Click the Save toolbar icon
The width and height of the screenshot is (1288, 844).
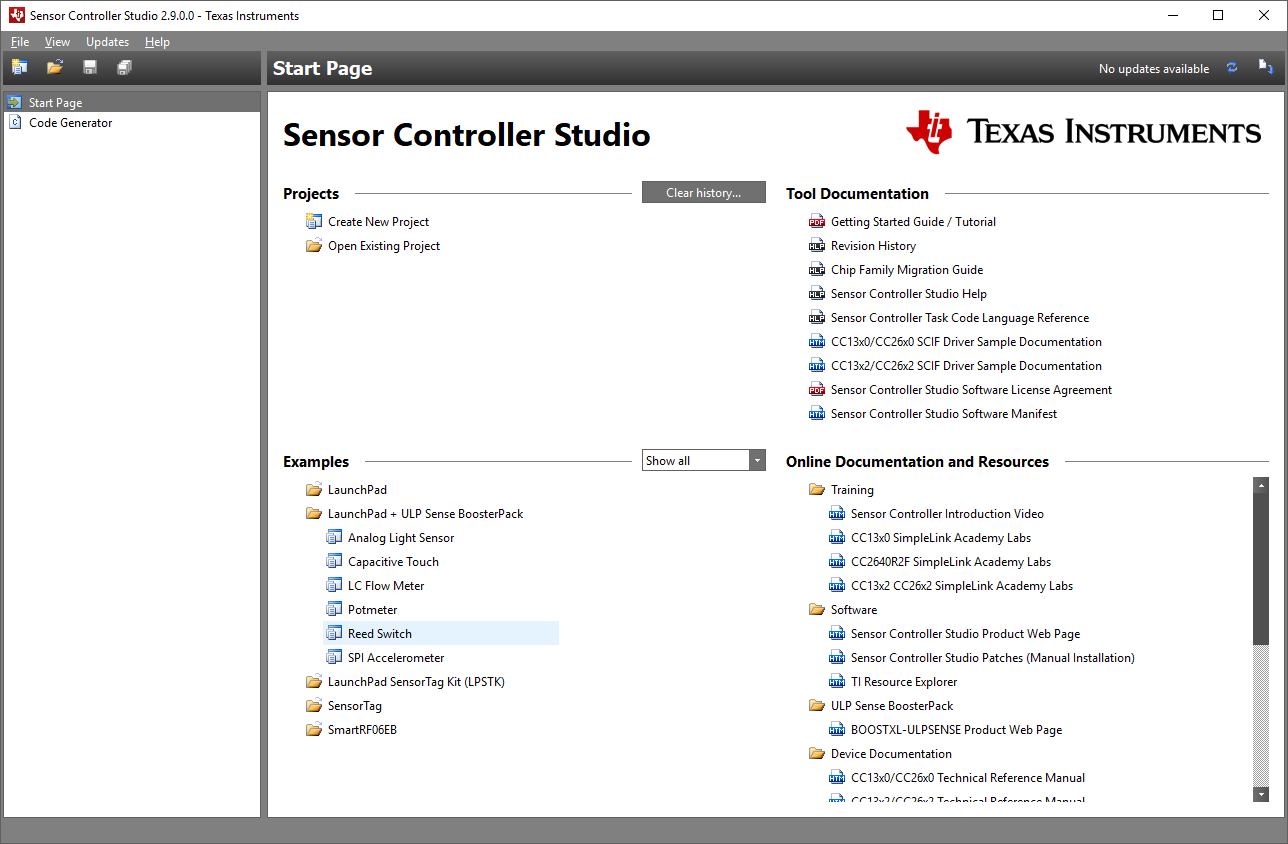tap(90, 67)
